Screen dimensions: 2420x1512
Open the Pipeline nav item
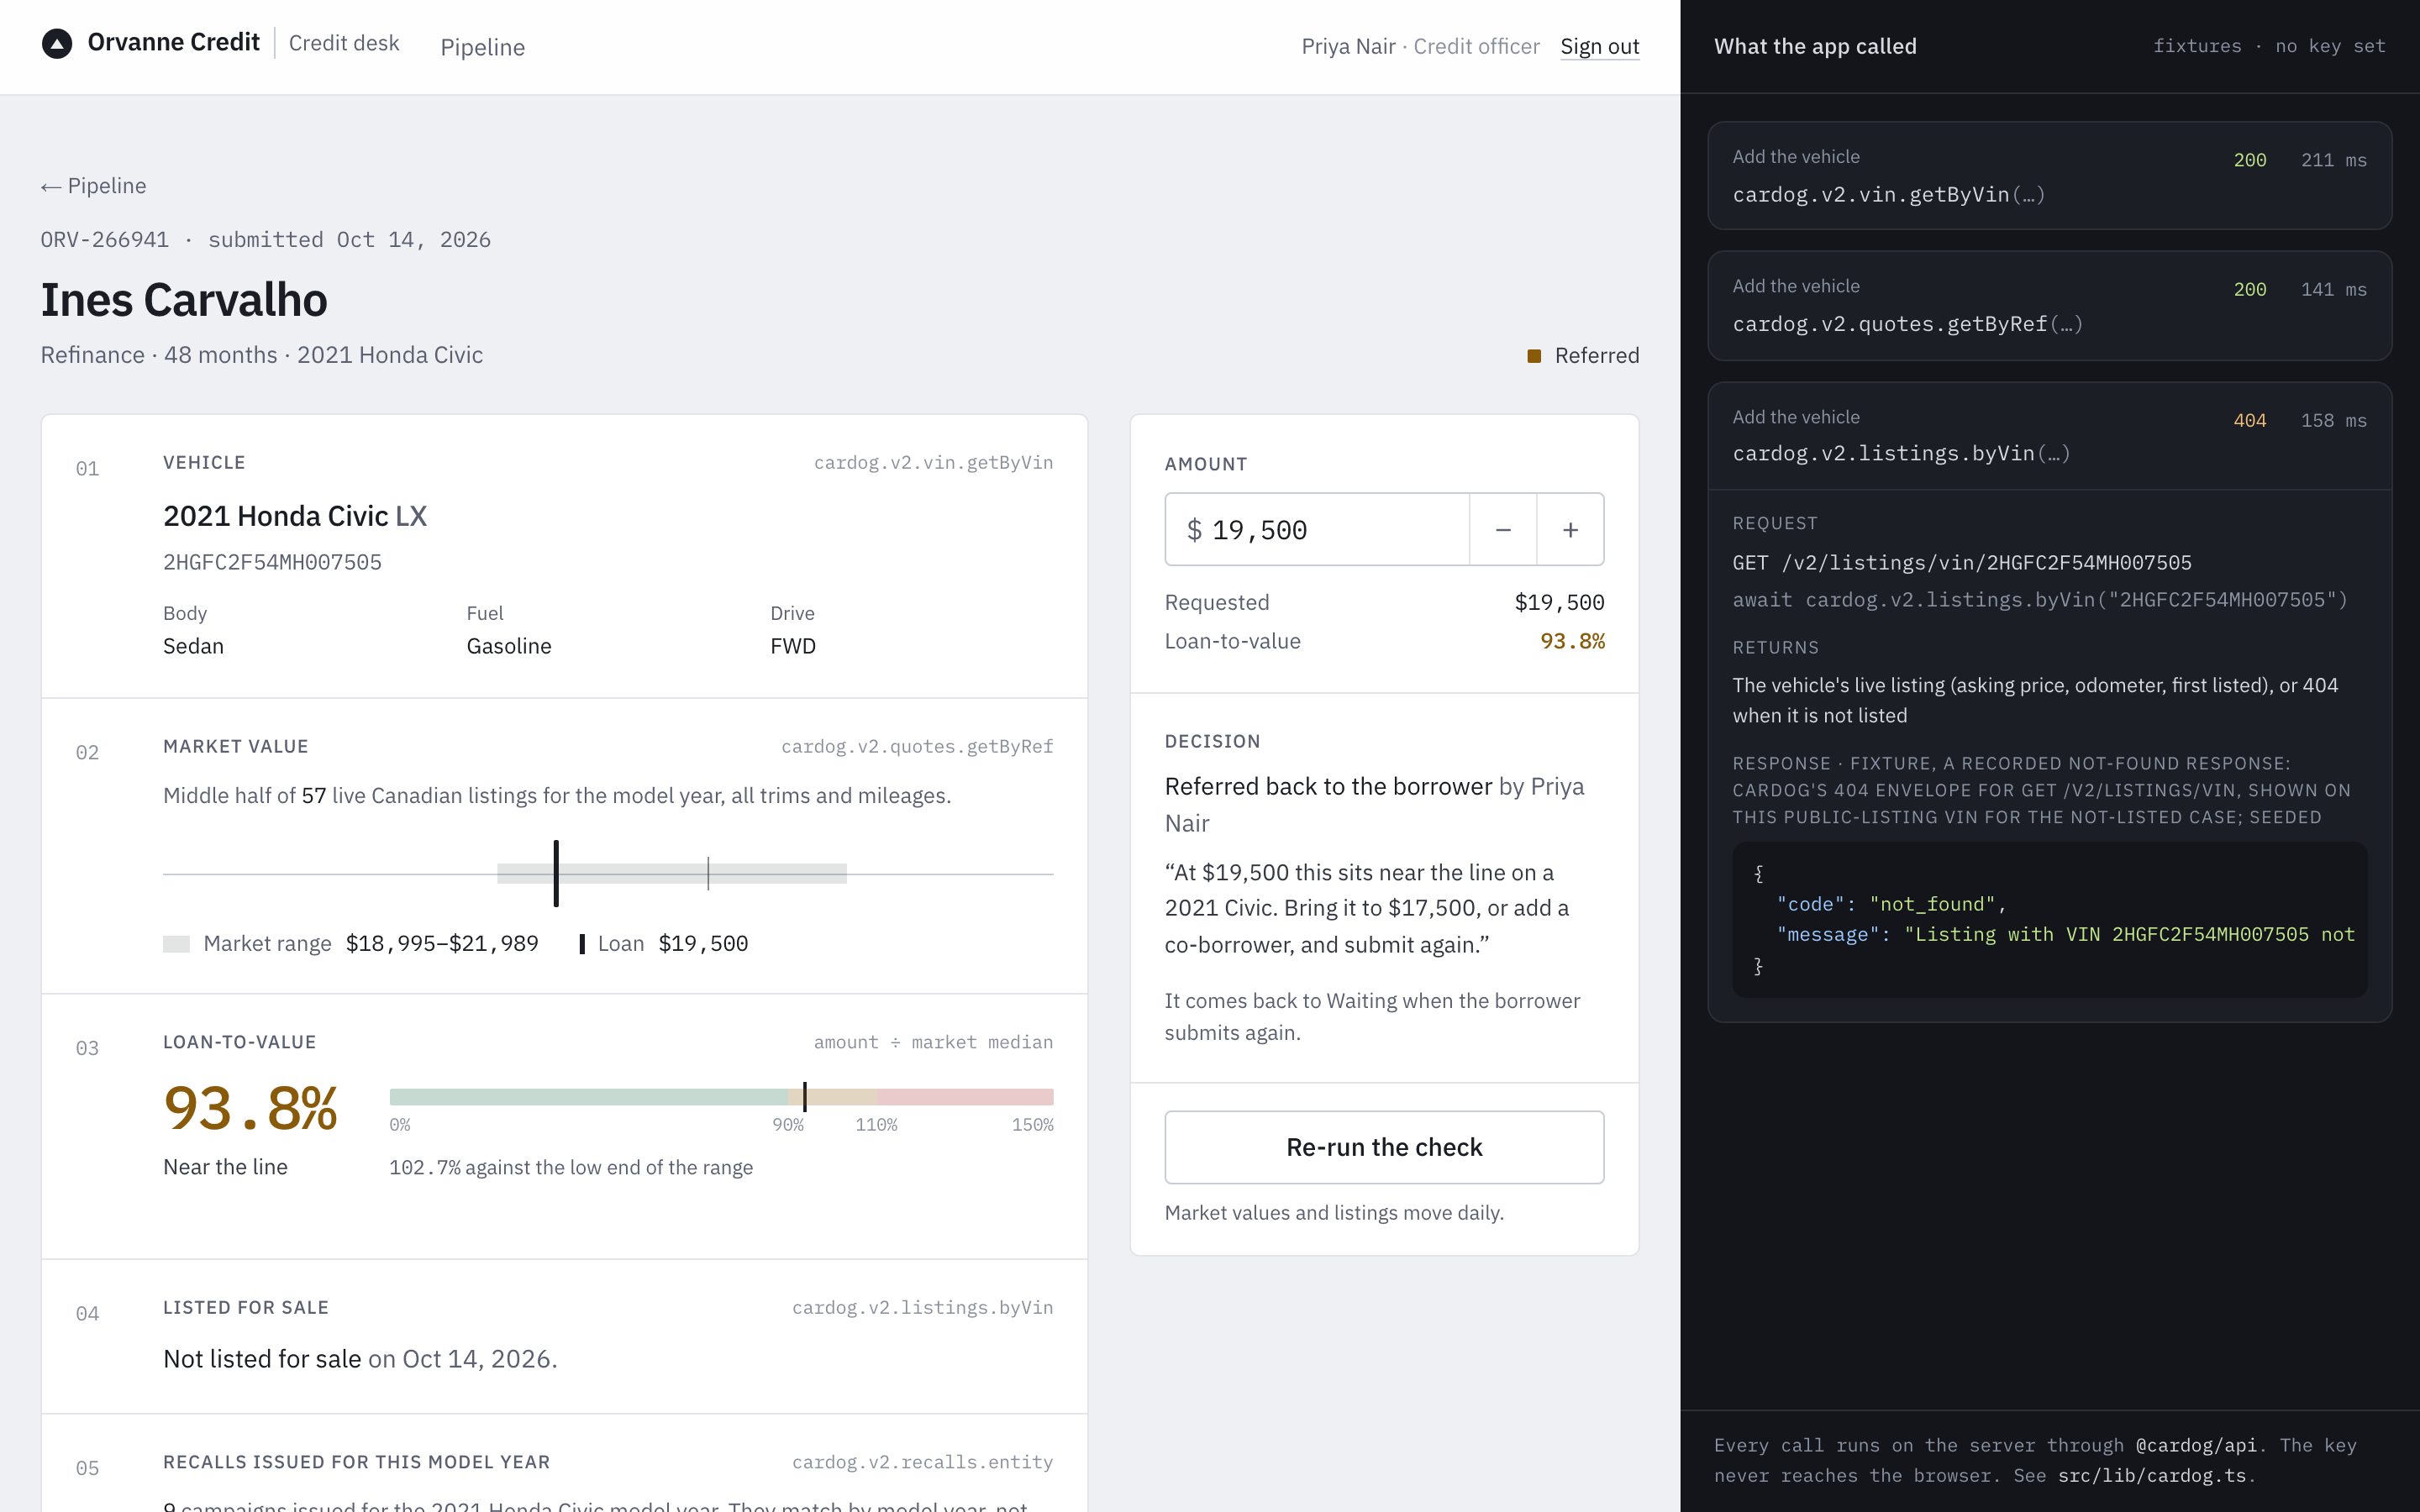[482, 47]
